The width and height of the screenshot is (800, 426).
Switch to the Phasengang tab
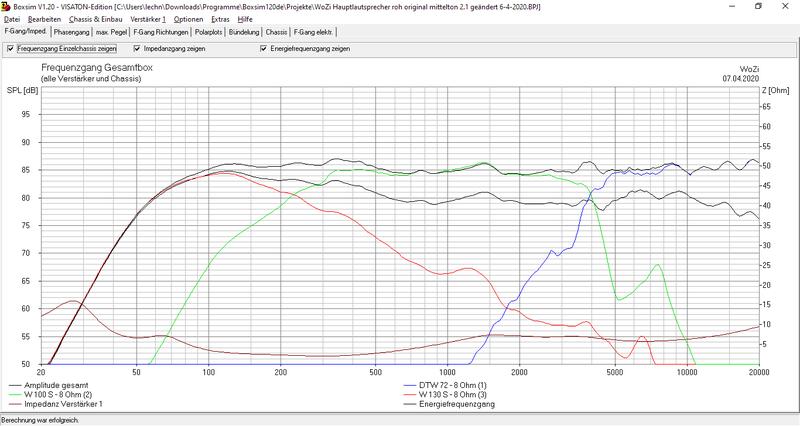point(71,32)
